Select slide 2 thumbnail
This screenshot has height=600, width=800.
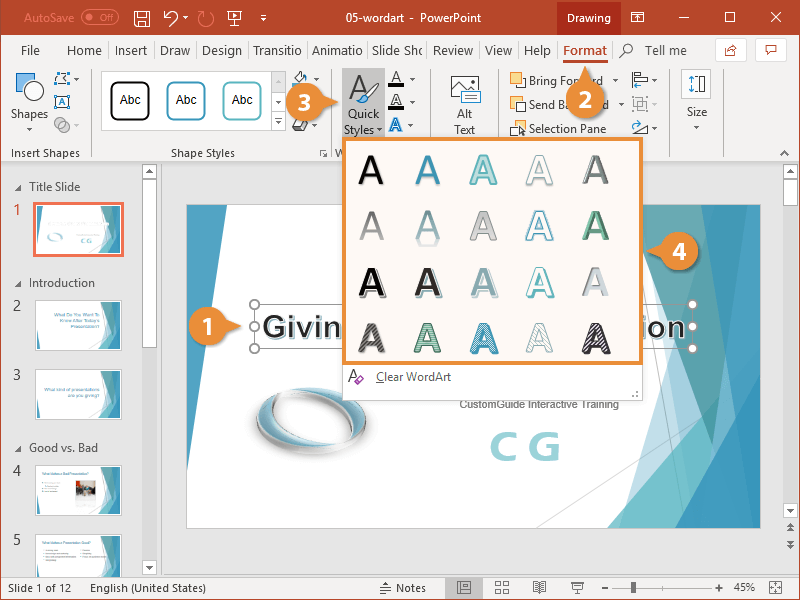click(x=77, y=325)
